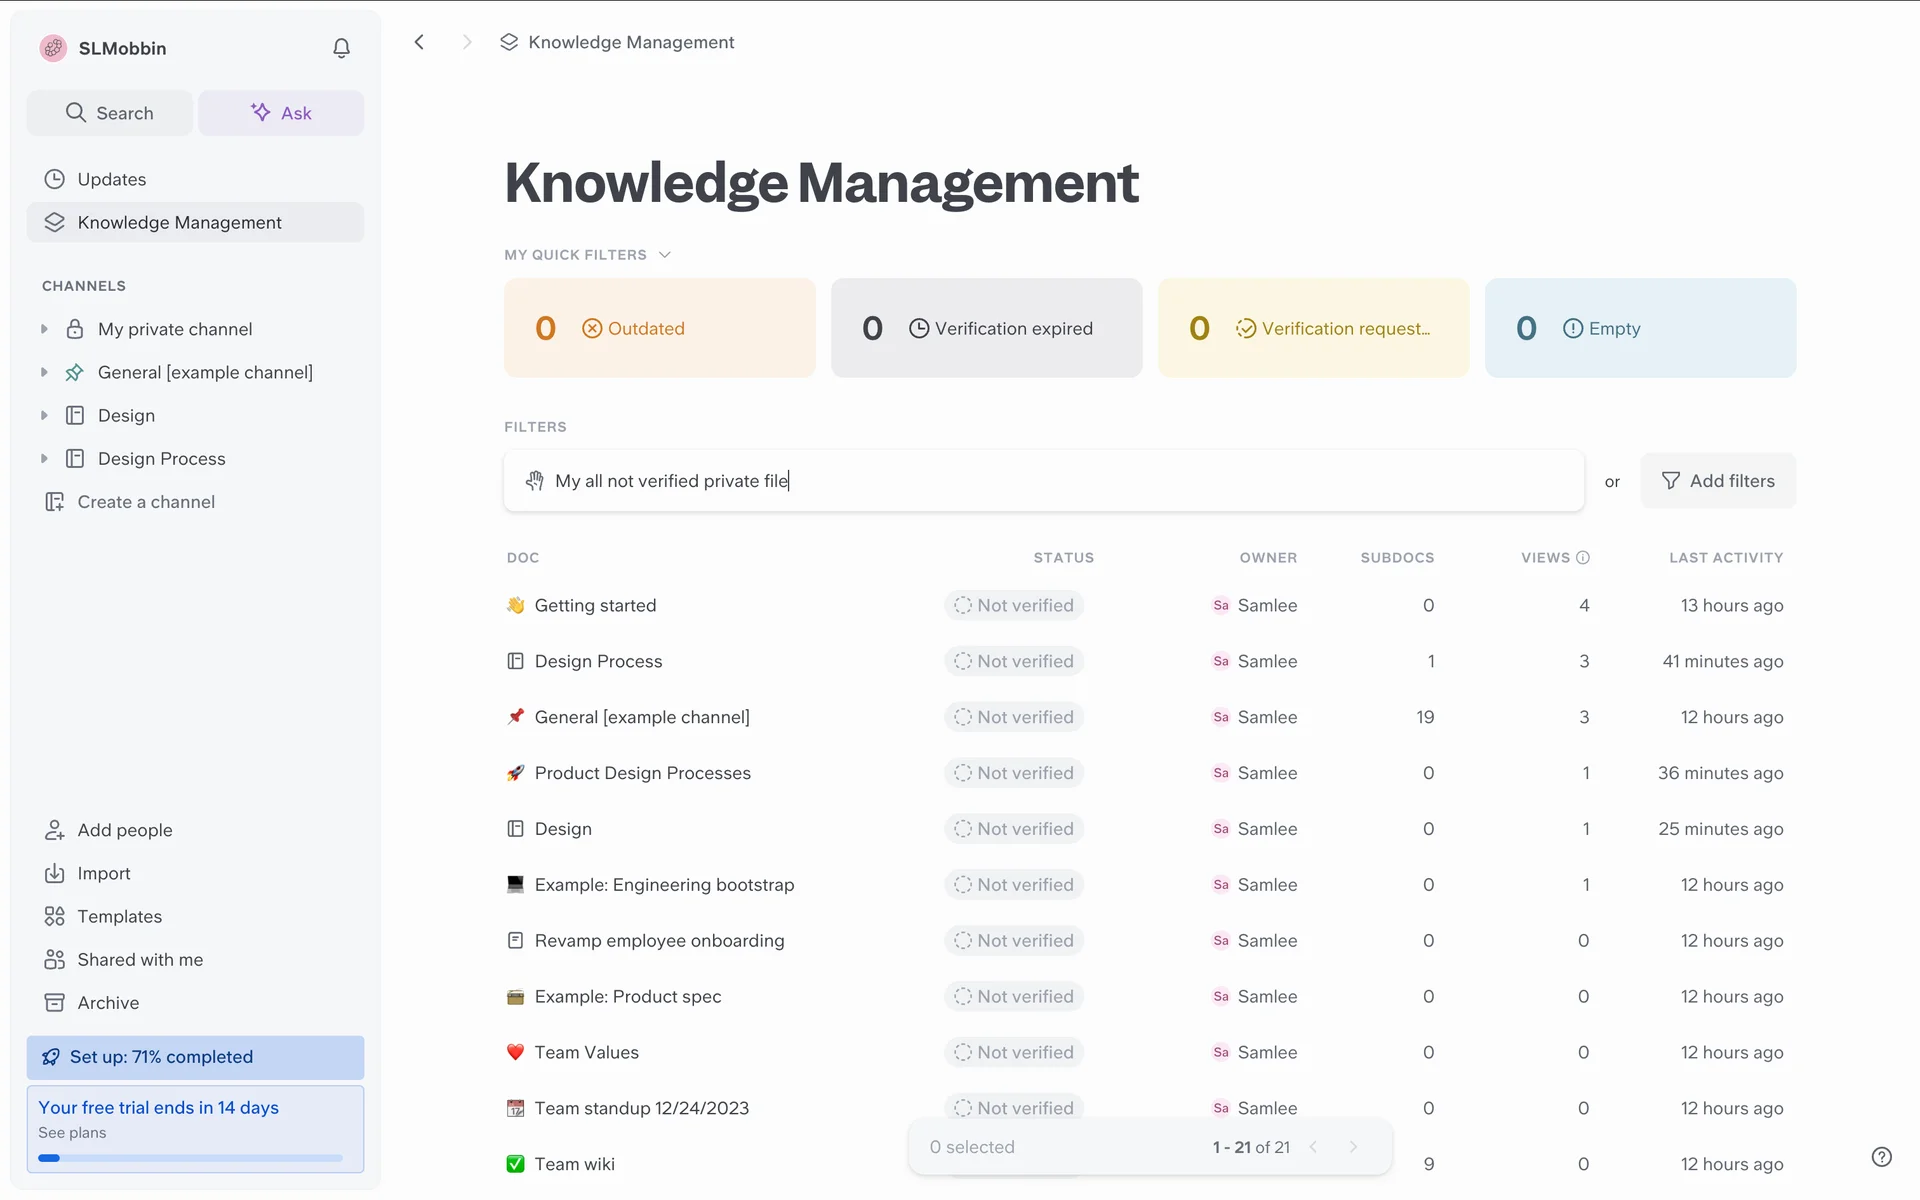Toggle the Empty quick filter card
The image size is (1920, 1200).
tap(1640, 328)
